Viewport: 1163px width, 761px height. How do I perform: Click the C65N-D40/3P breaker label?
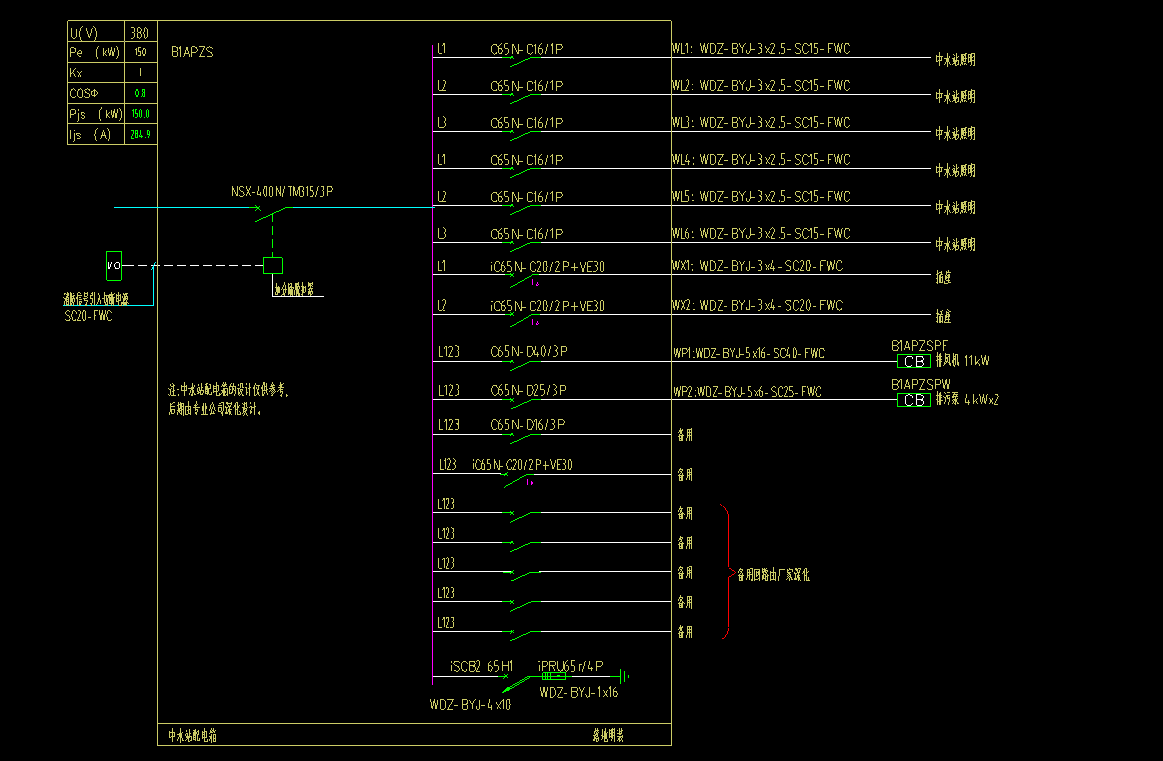pyautogui.click(x=529, y=352)
